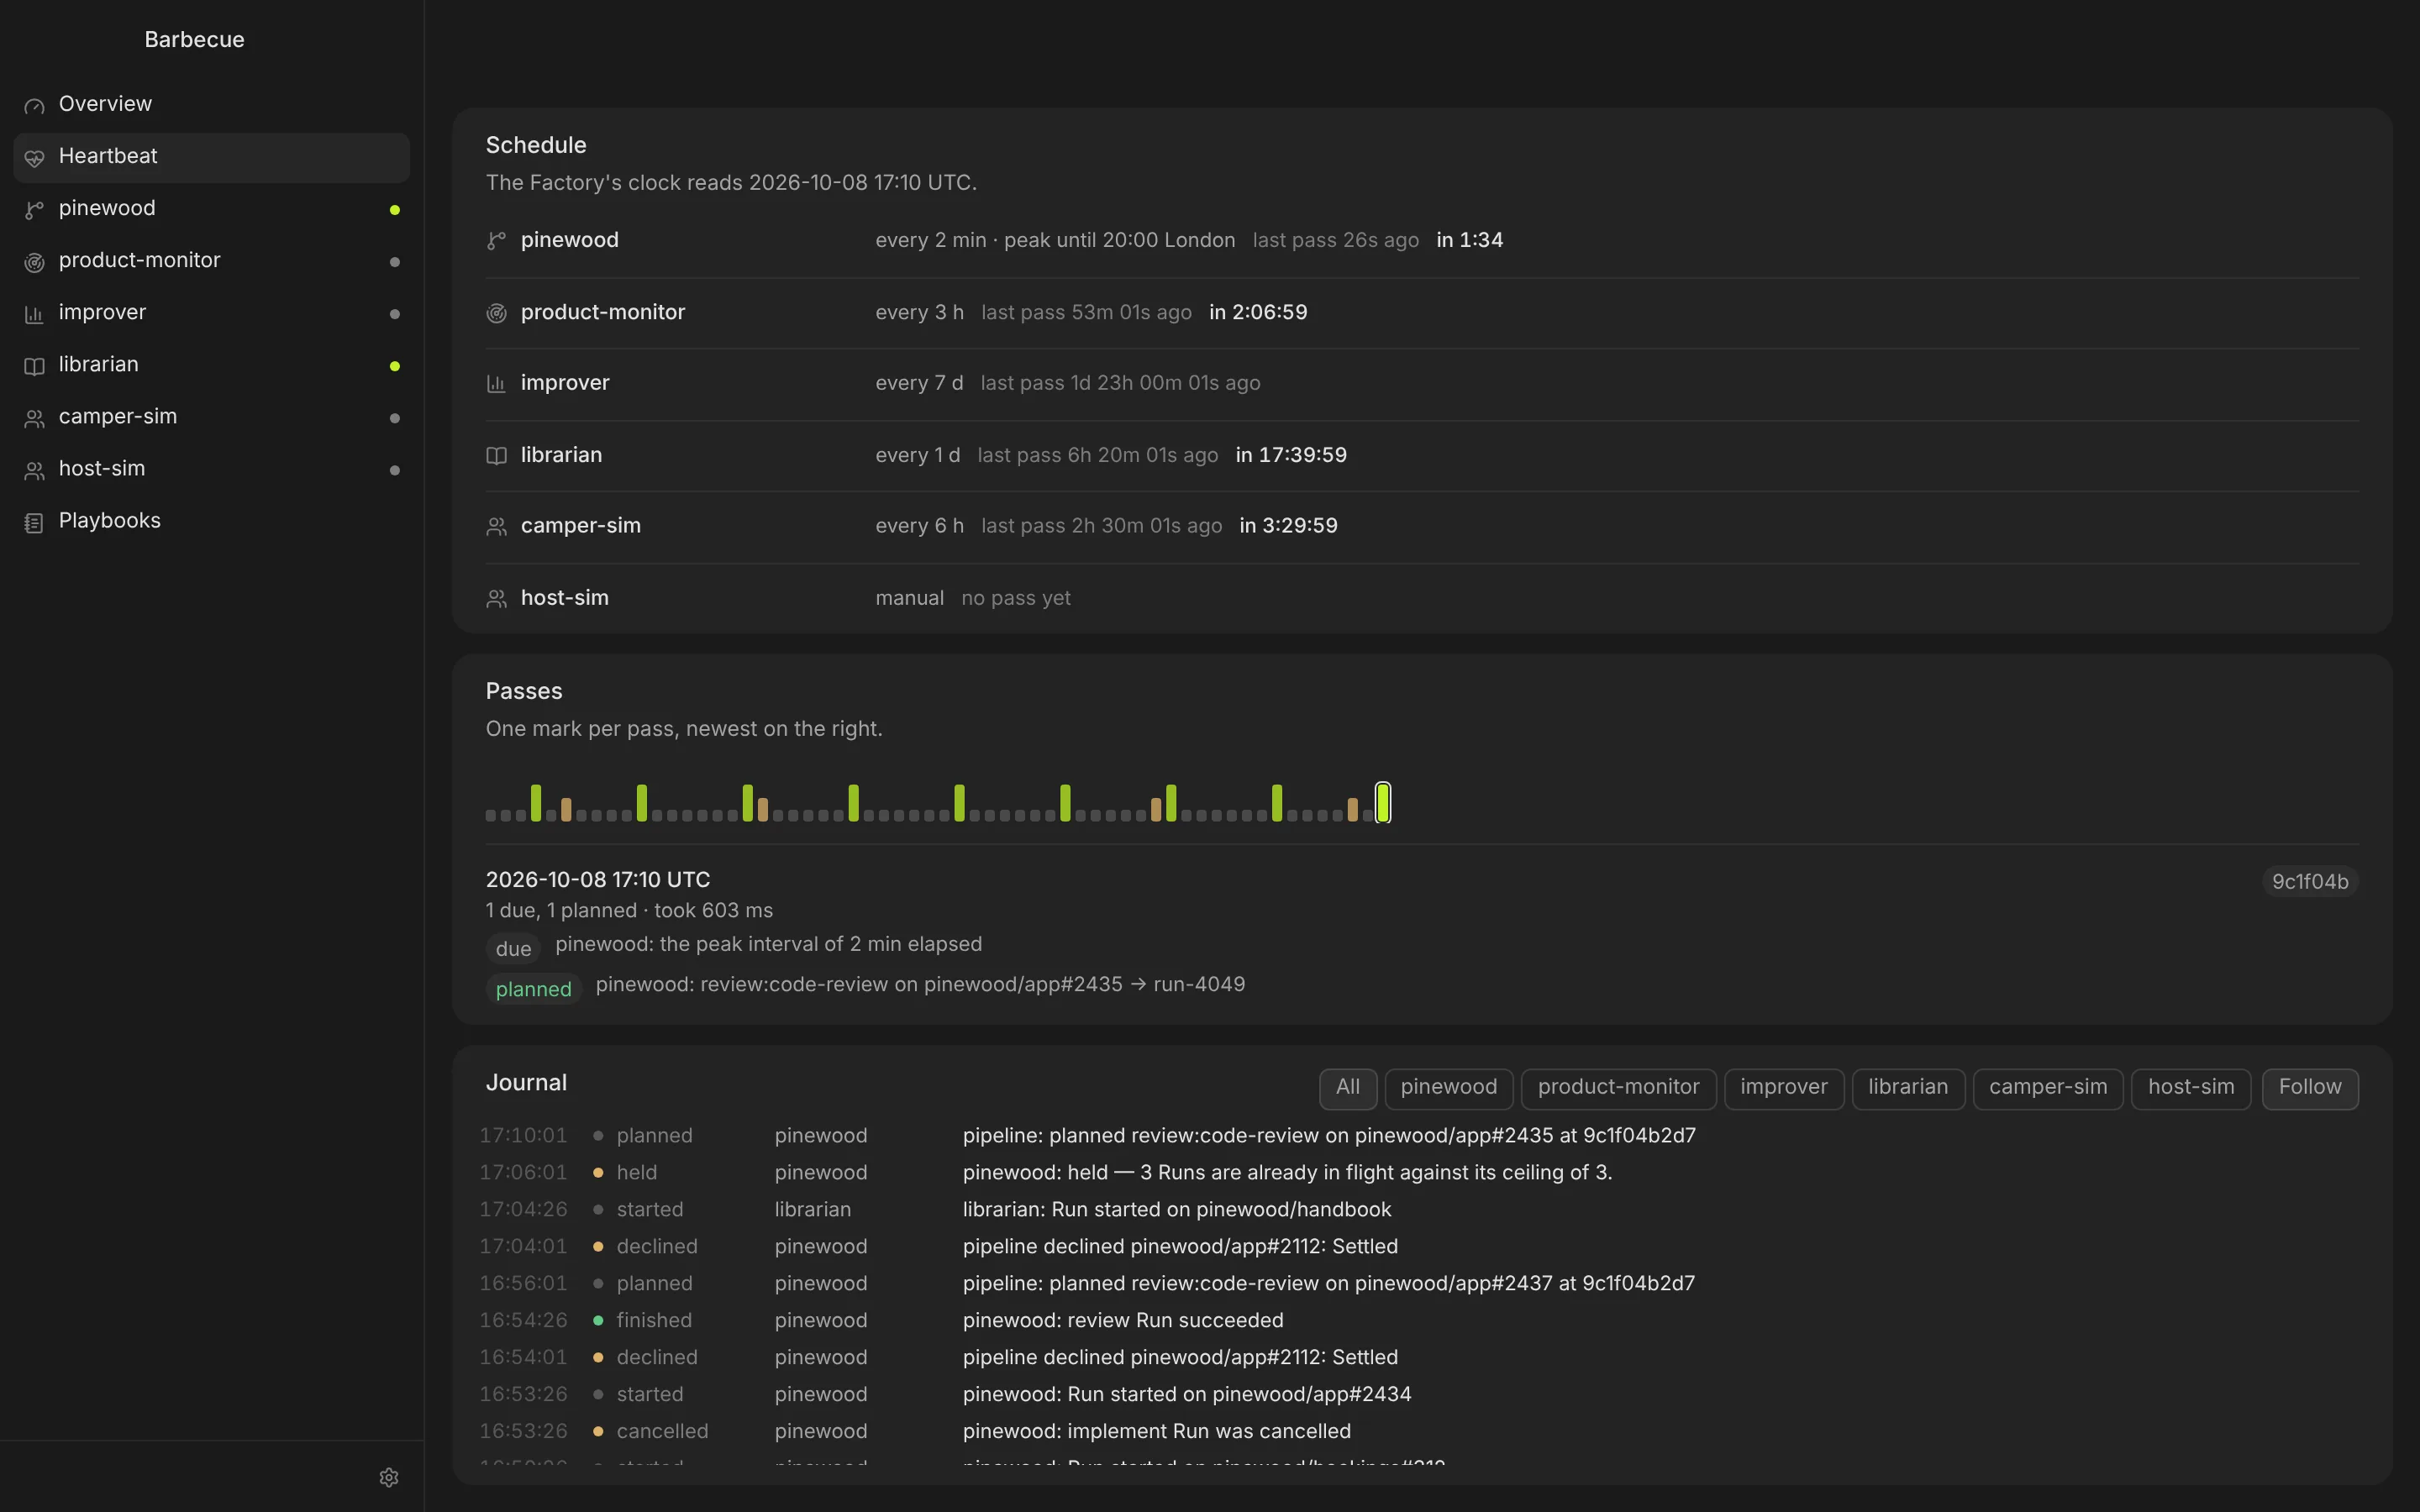Click improver chart icon in Schedule list
The width and height of the screenshot is (2420, 1512).
click(496, 383)
